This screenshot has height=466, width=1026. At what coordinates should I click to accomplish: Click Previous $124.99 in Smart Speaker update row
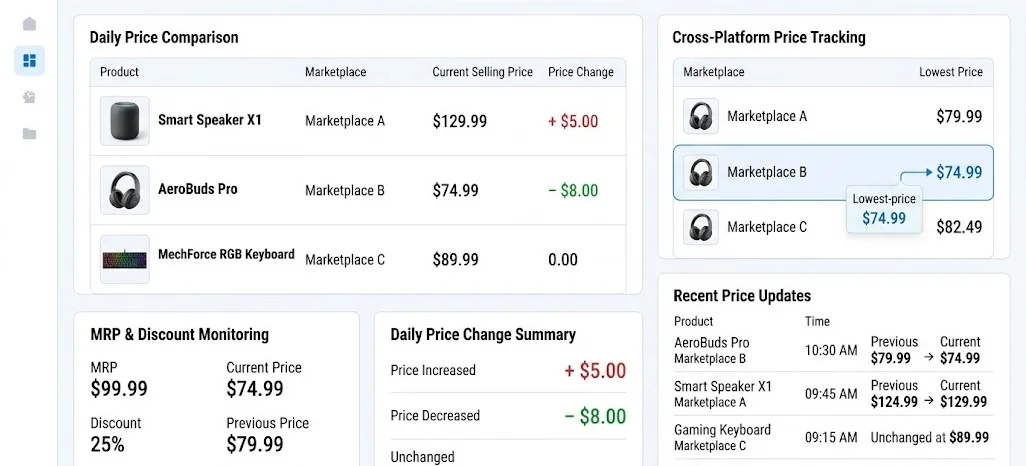(x=894, y=394)
